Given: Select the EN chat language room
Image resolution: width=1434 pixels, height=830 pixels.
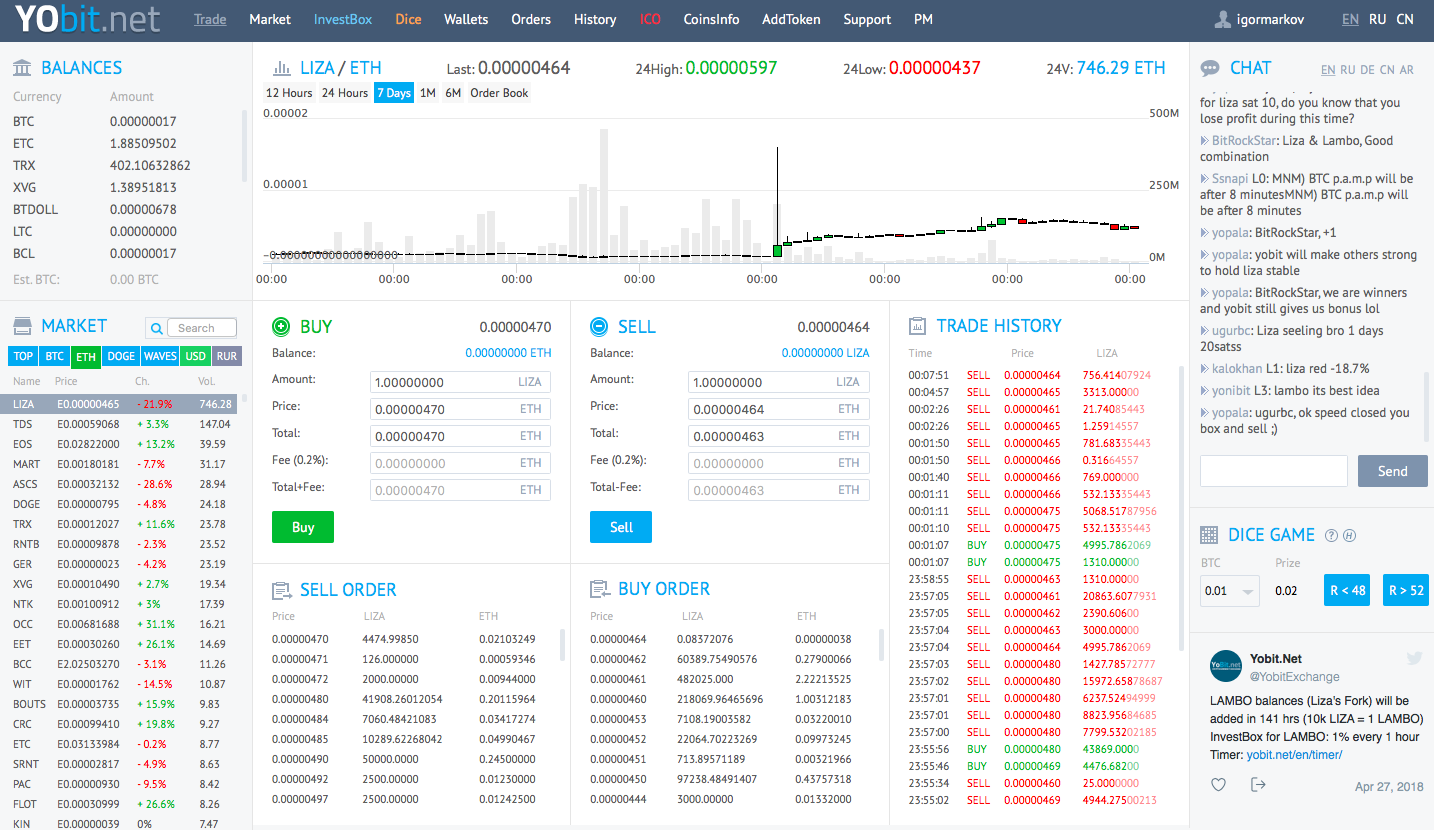Looking at the screenshot, I should (1328, 70).
